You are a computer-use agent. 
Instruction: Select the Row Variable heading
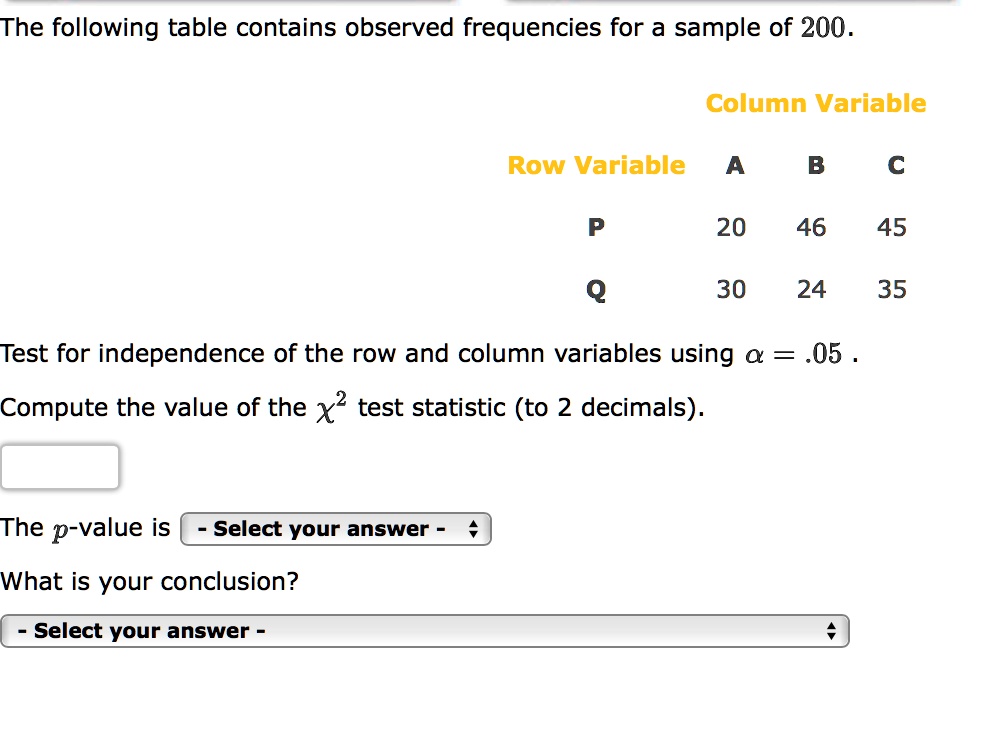pos(596,165)
